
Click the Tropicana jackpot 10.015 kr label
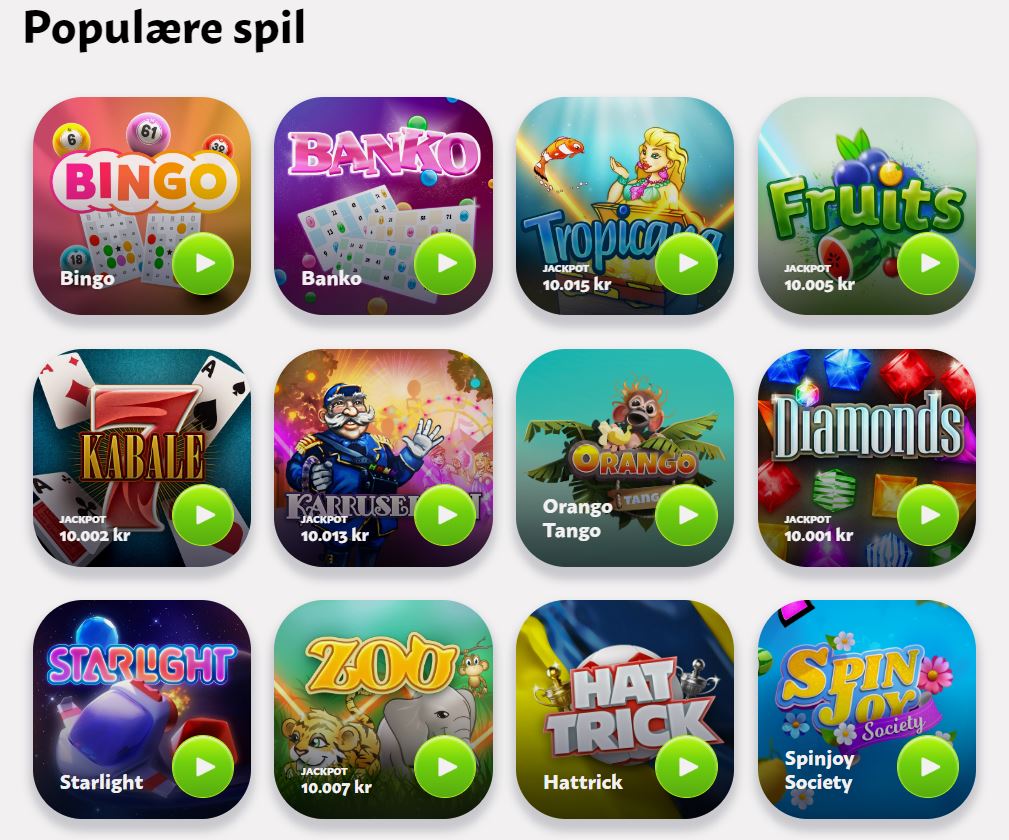tap(576, 278)
